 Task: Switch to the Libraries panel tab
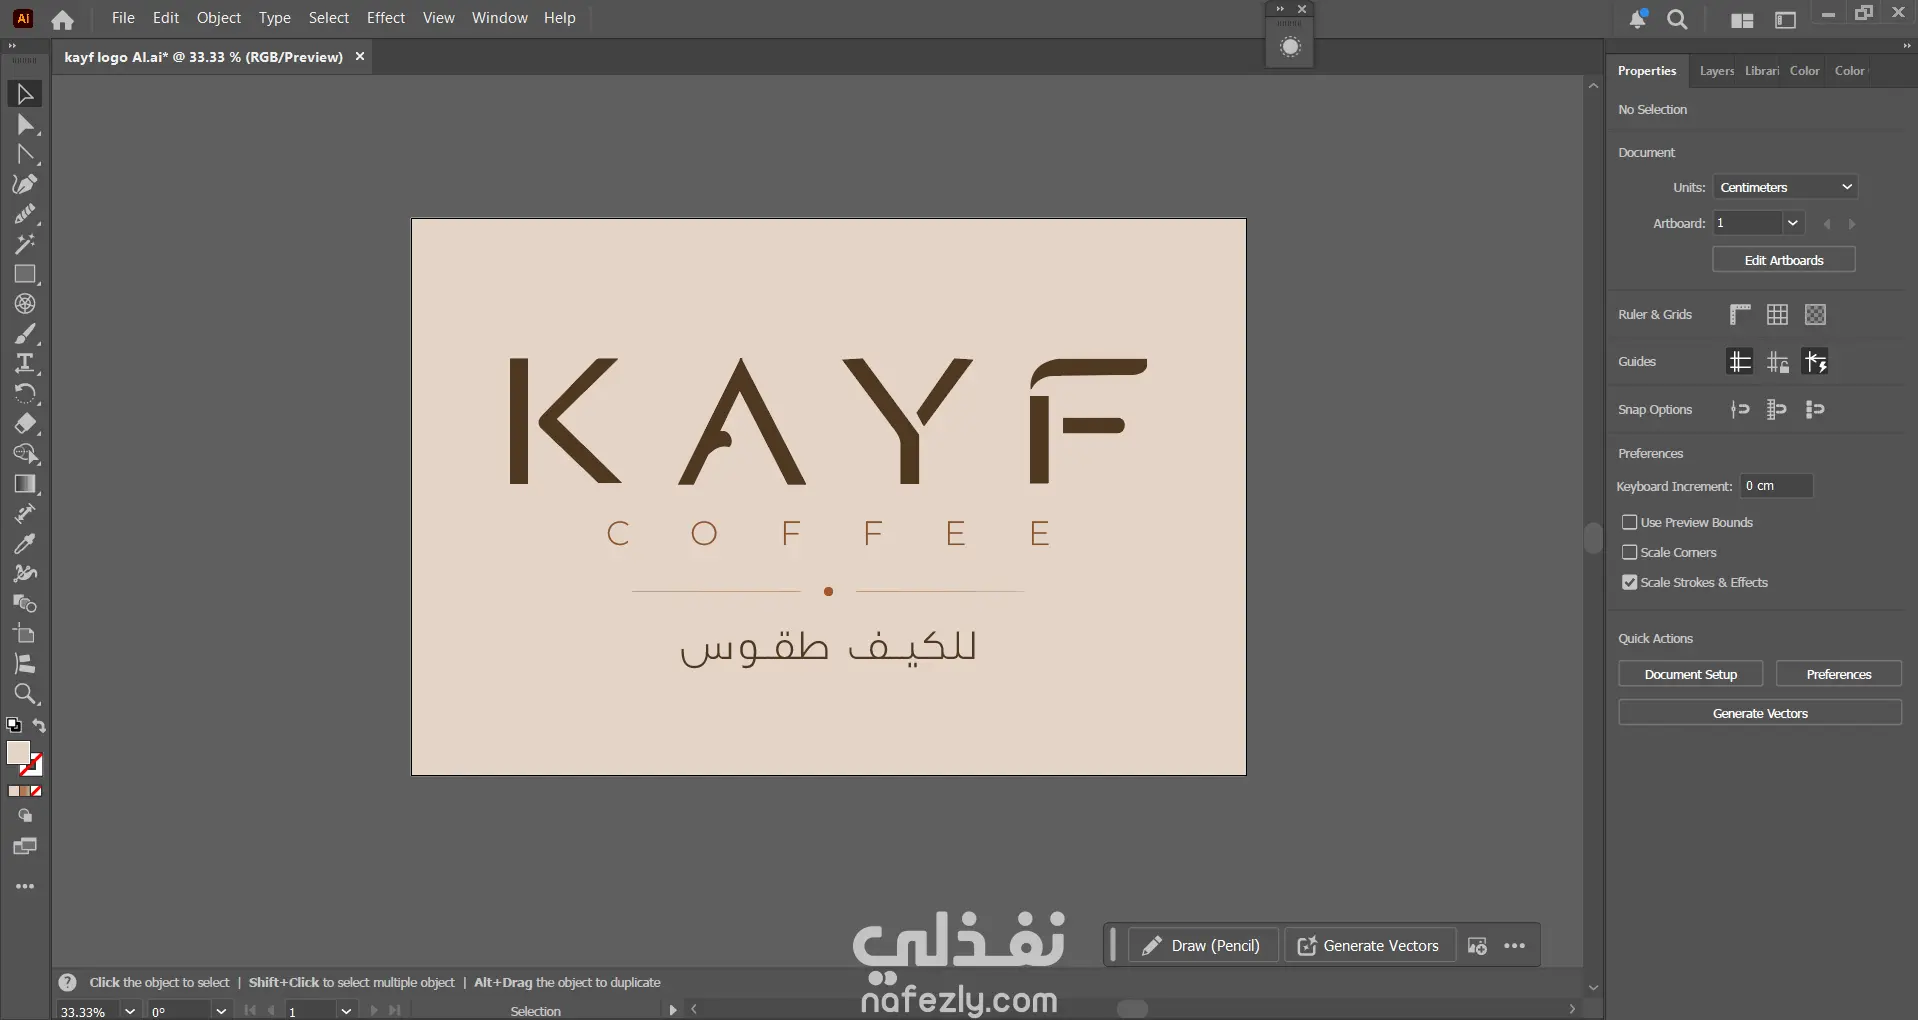pos(1761,71)
